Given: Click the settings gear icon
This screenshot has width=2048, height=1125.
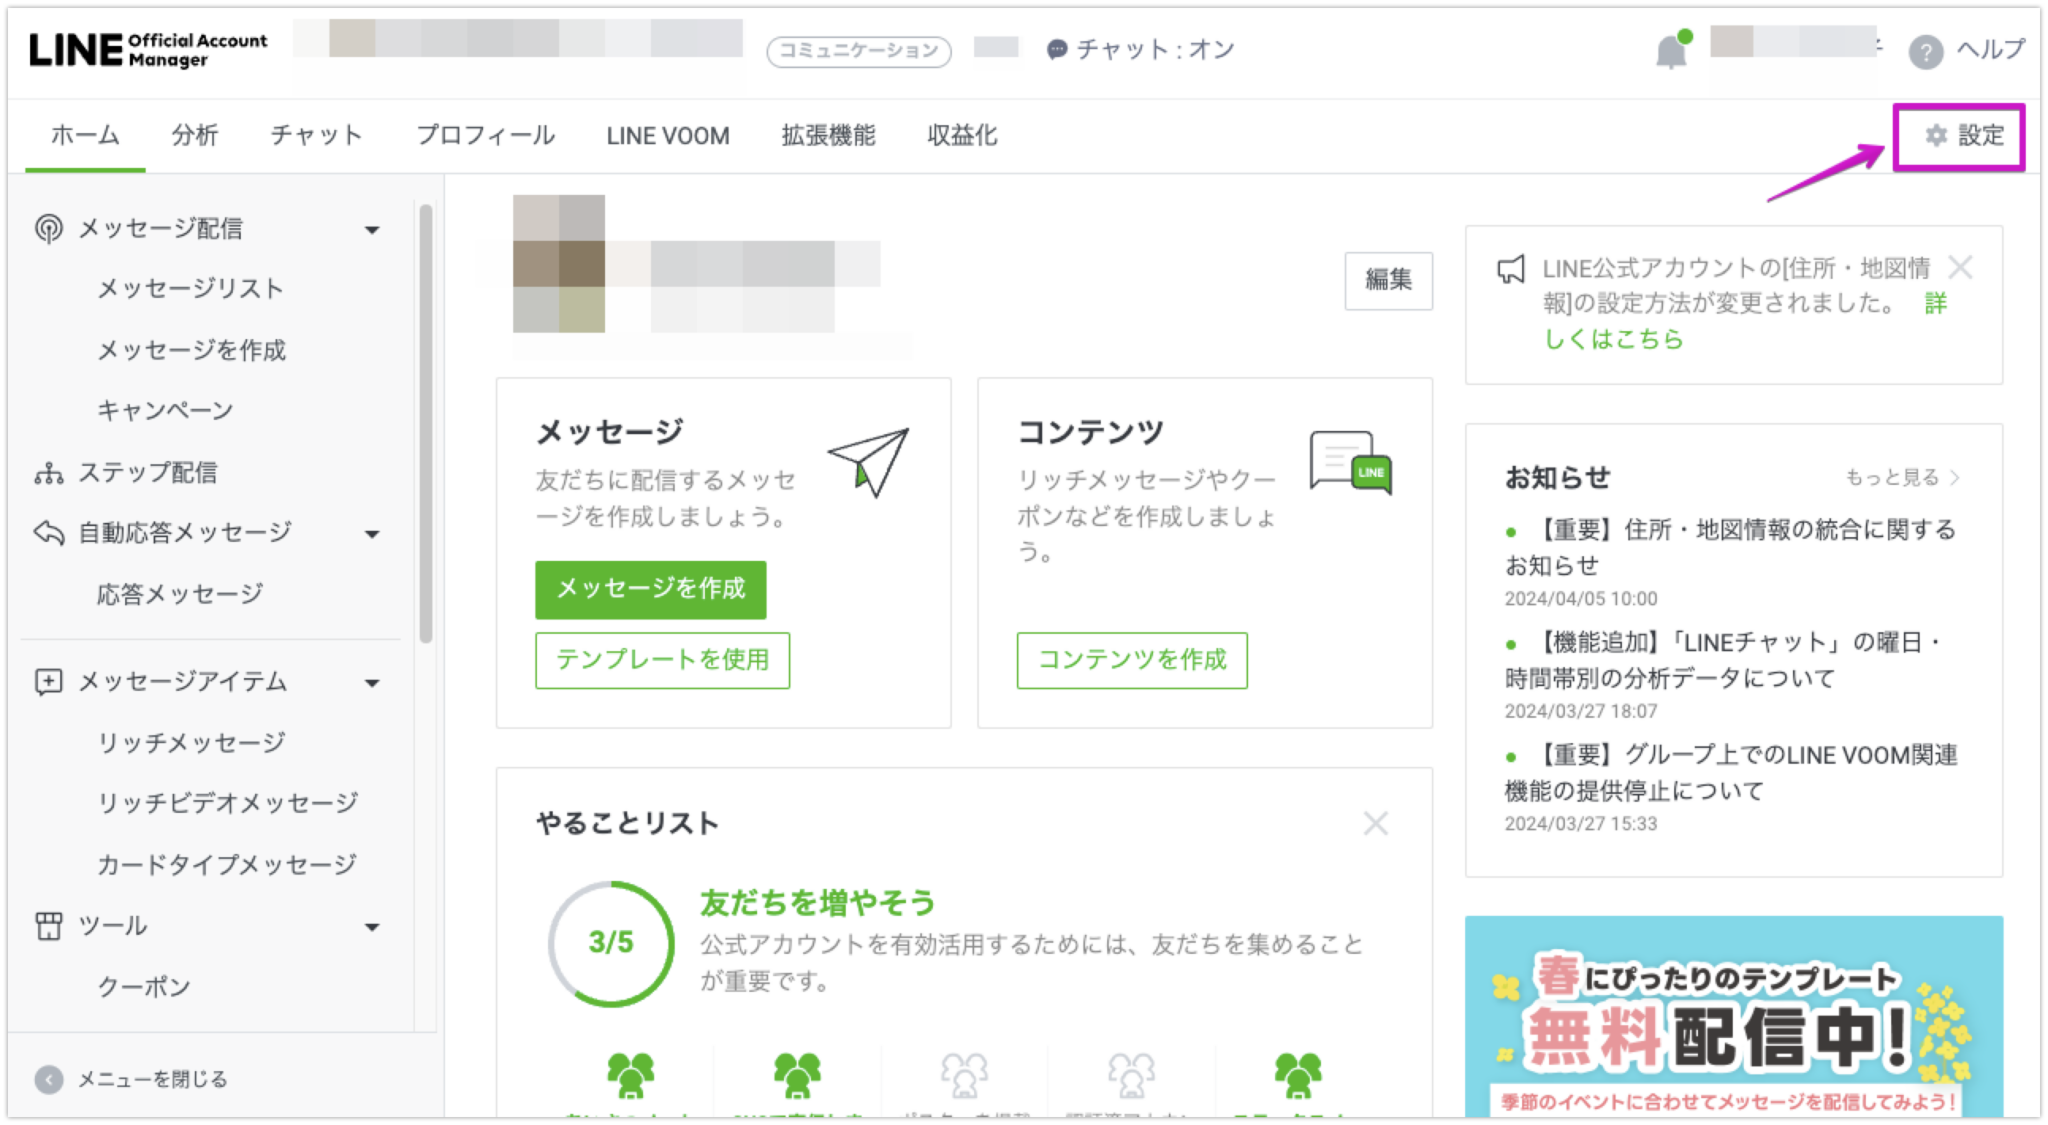Looking at the screenshot, I should [x=1935, y=136].
